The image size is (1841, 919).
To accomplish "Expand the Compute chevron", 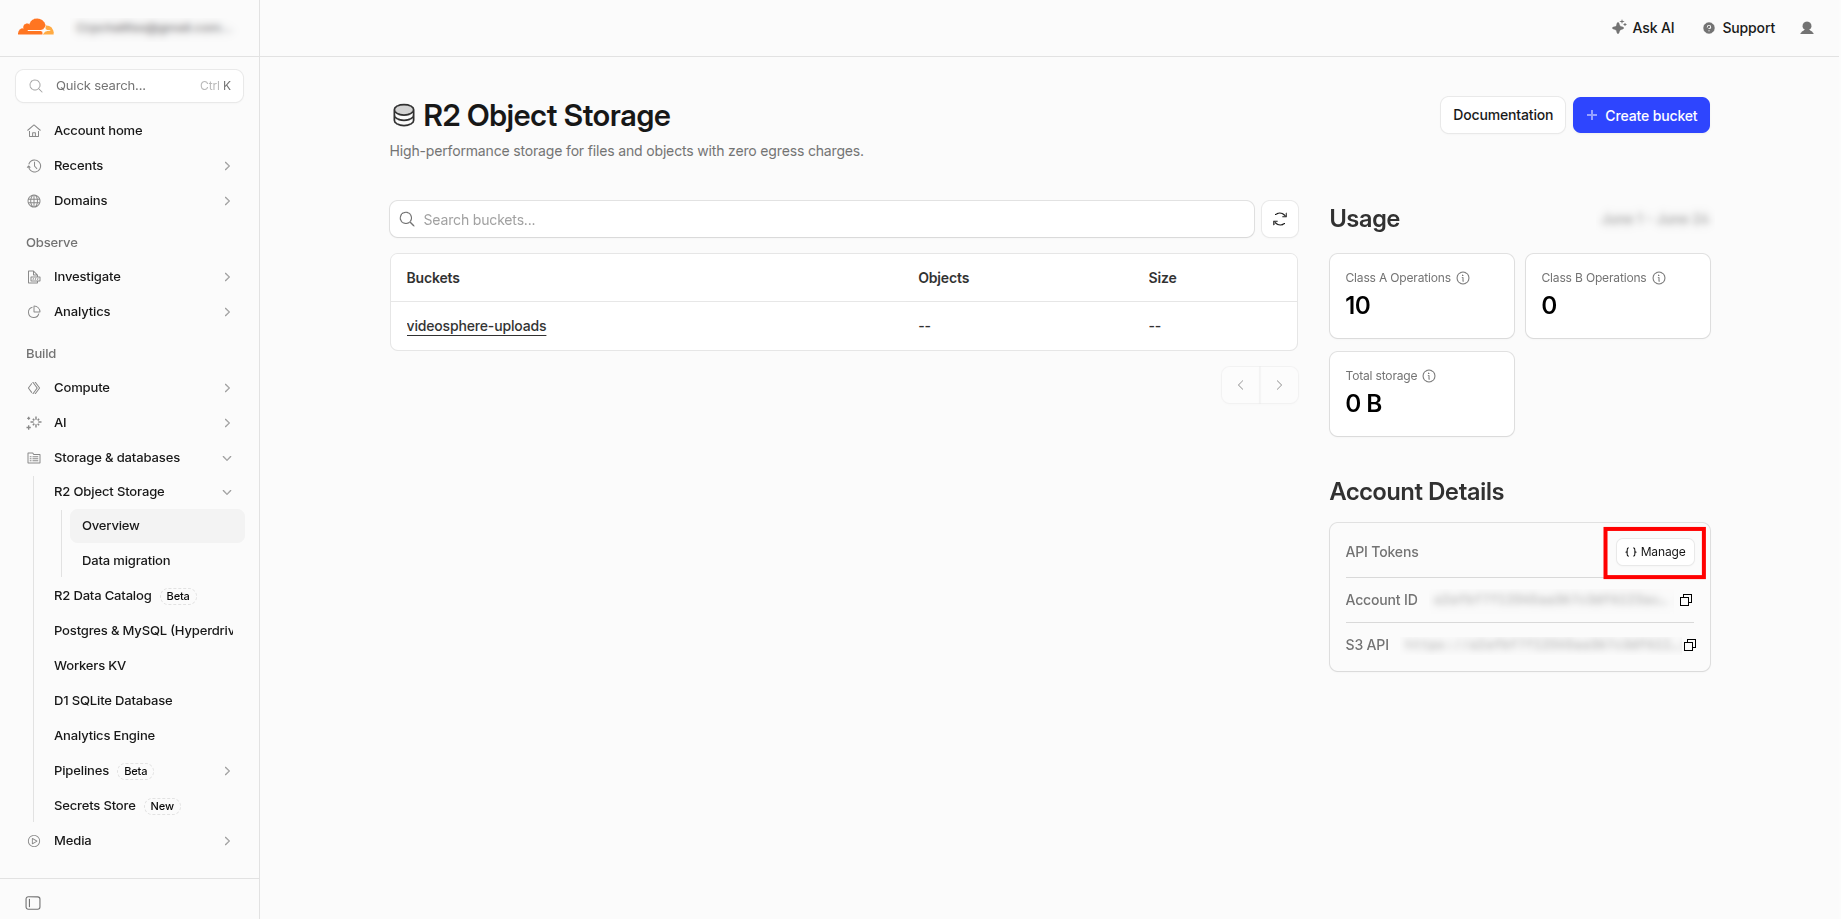I will [227, 388].
